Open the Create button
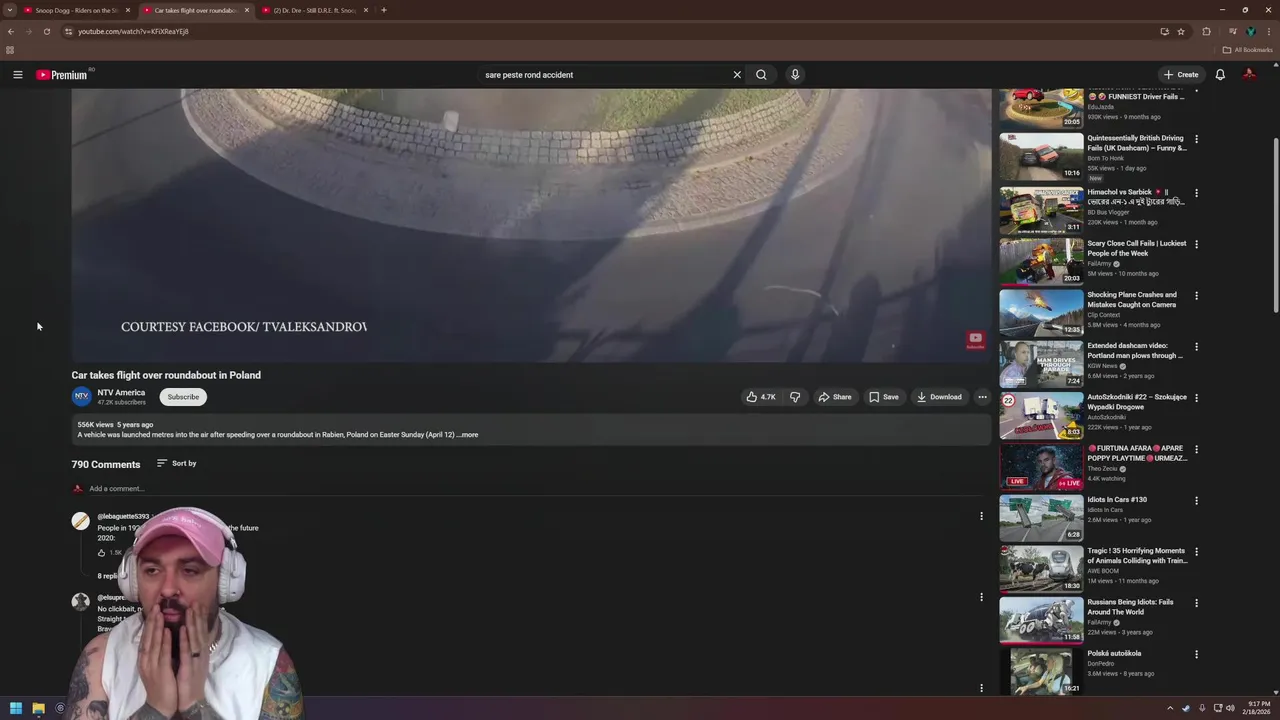1280x720 pixels. (x=1180, y=75)
